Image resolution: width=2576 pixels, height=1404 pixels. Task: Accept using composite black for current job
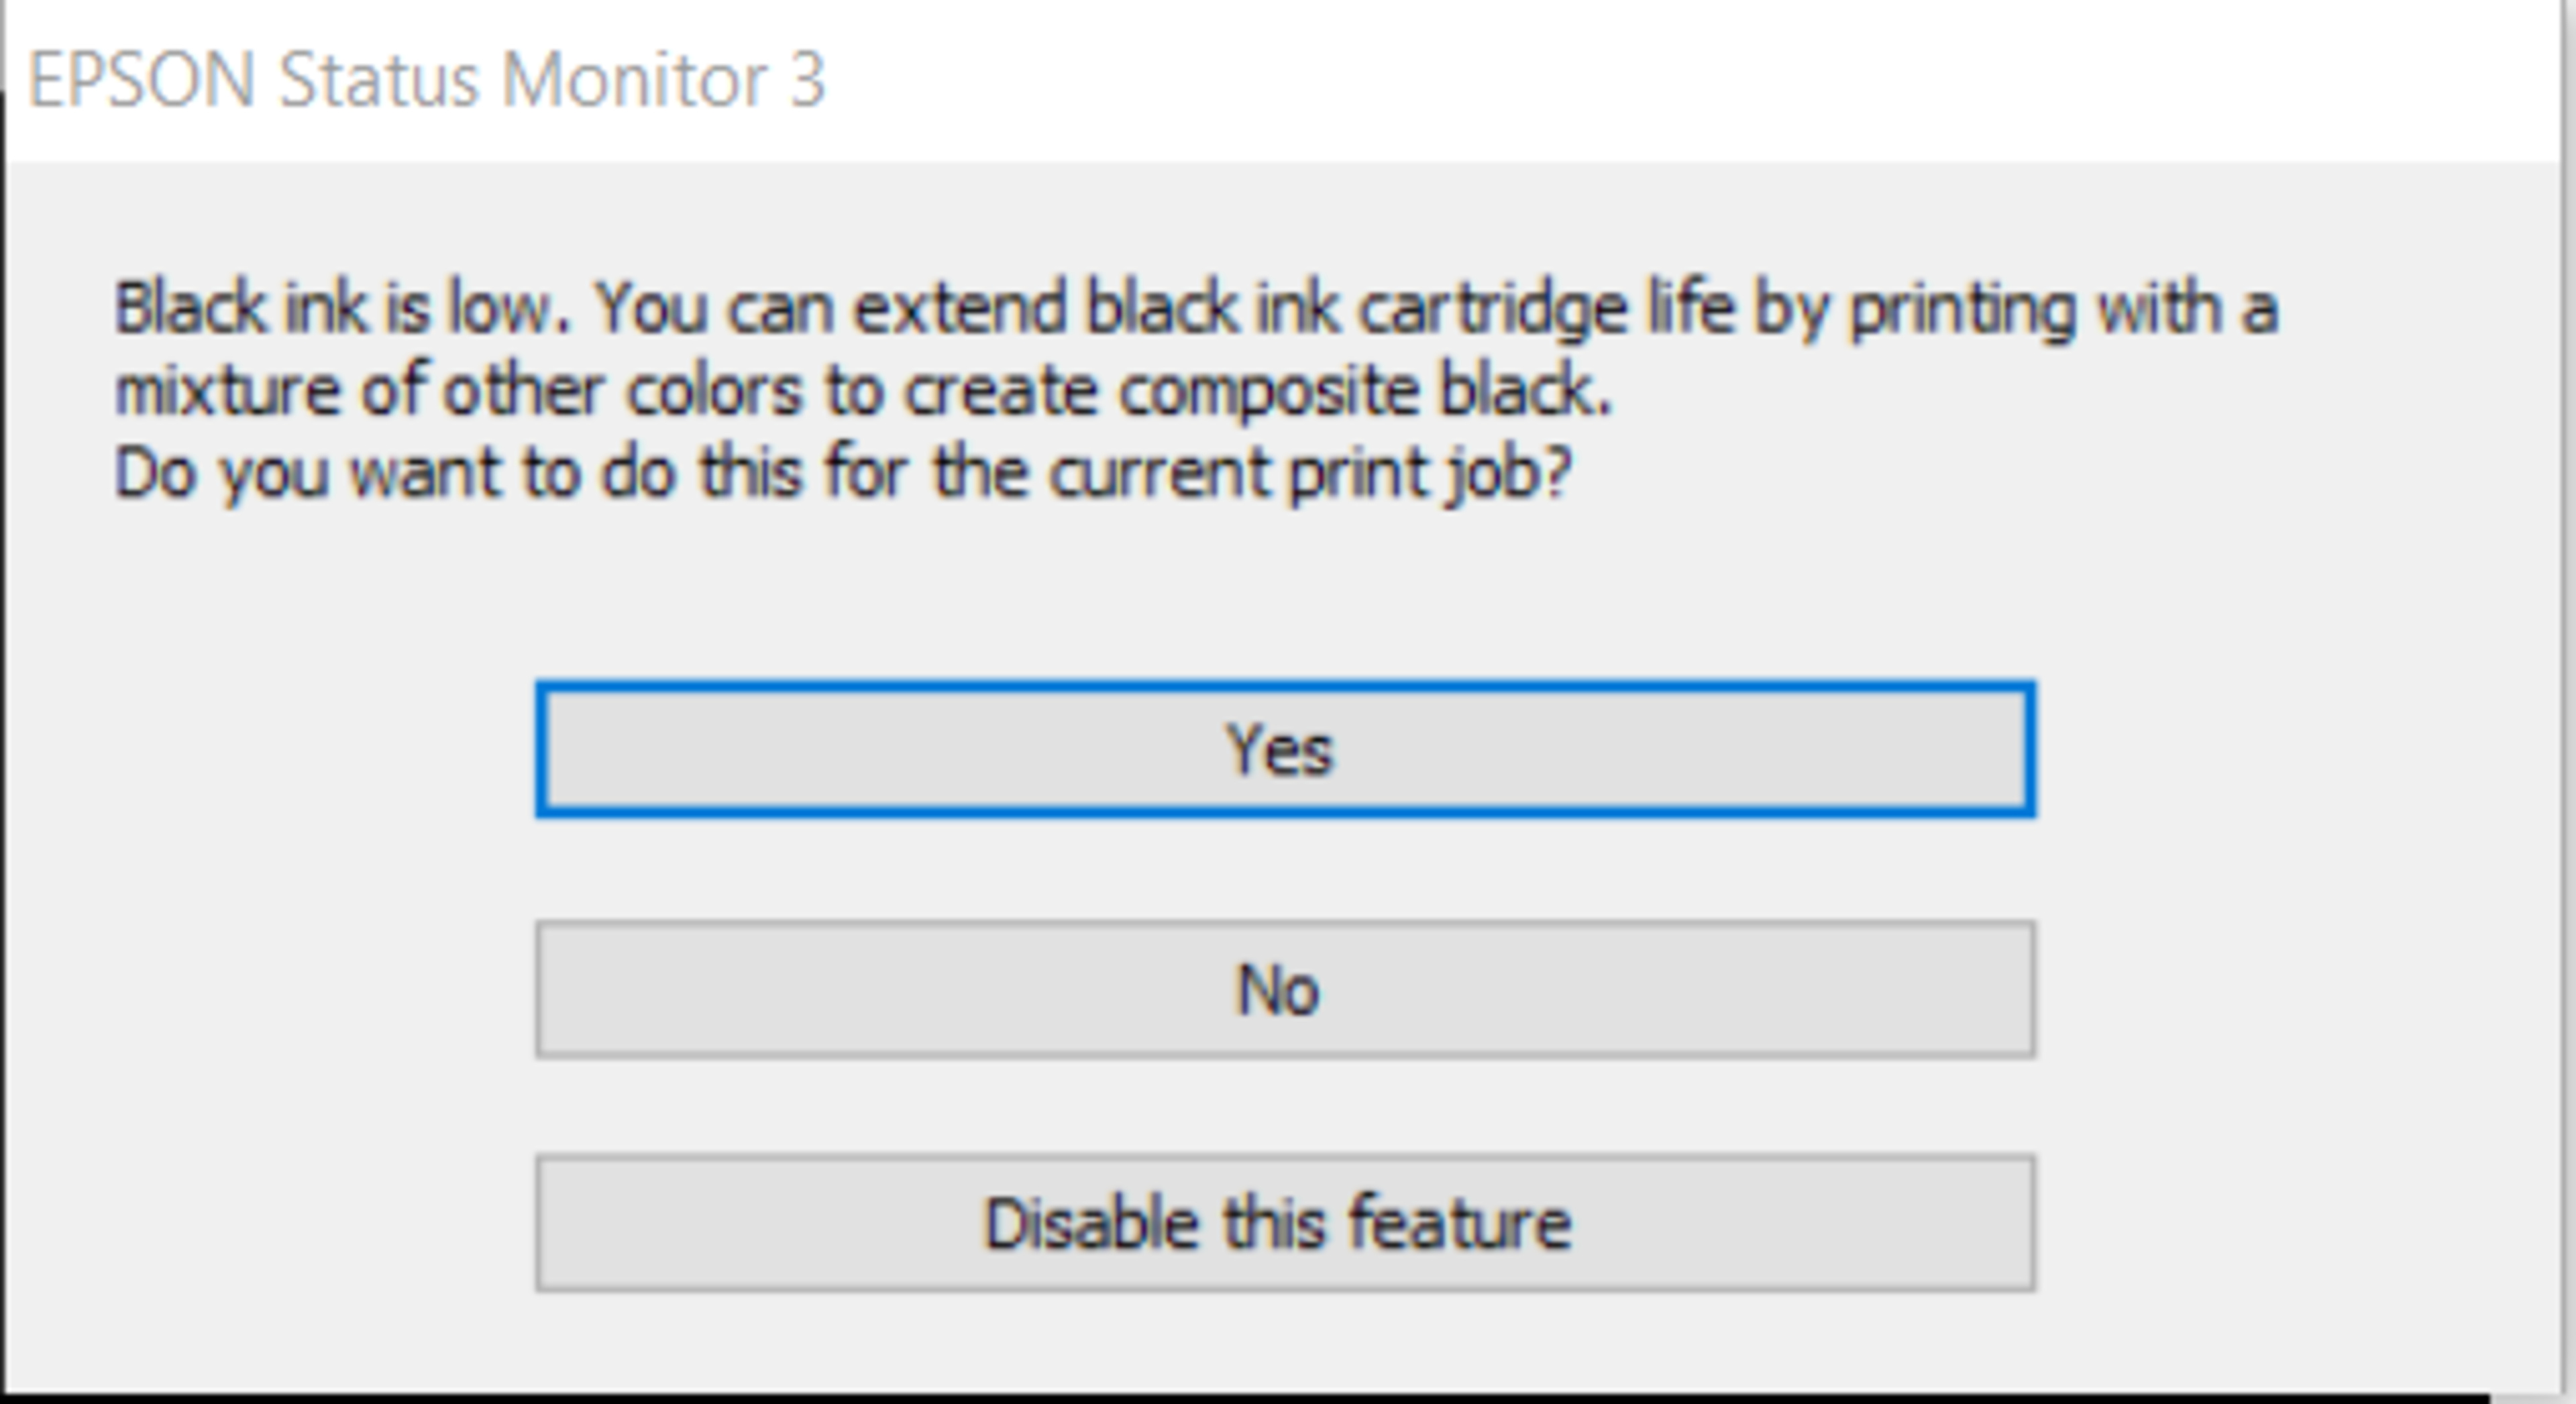pyautogui.click(x=1284, y=750)
